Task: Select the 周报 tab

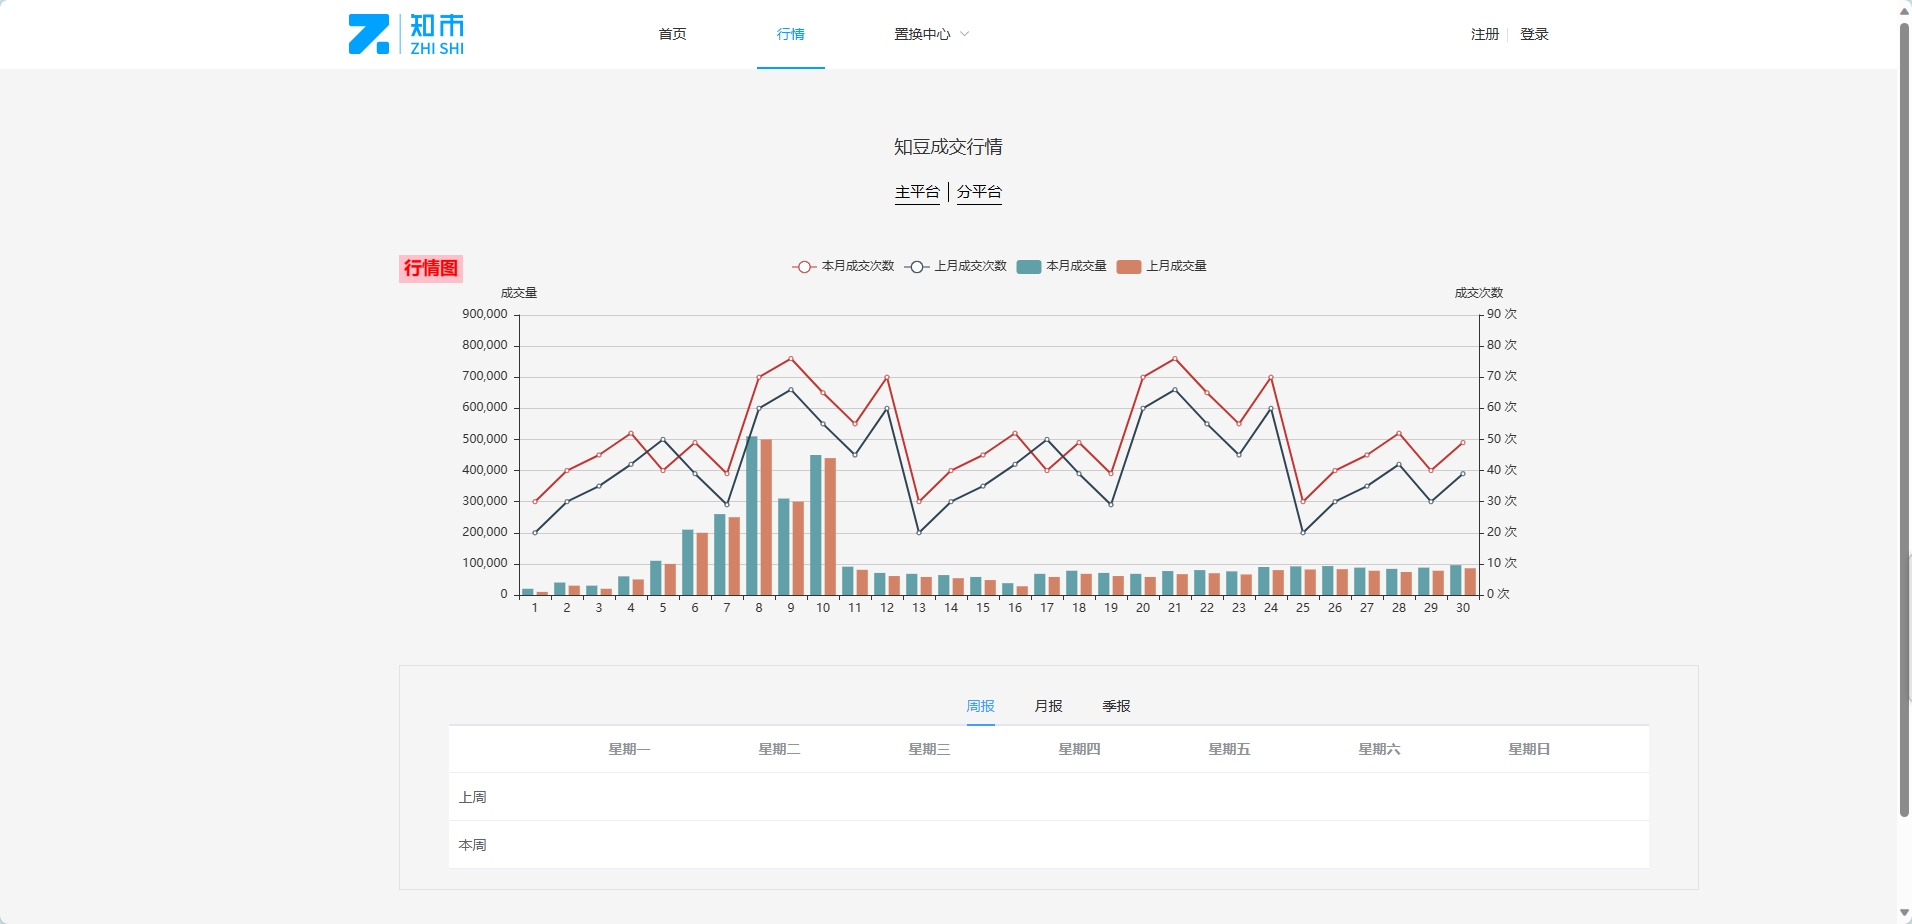Action: point(981,706)
